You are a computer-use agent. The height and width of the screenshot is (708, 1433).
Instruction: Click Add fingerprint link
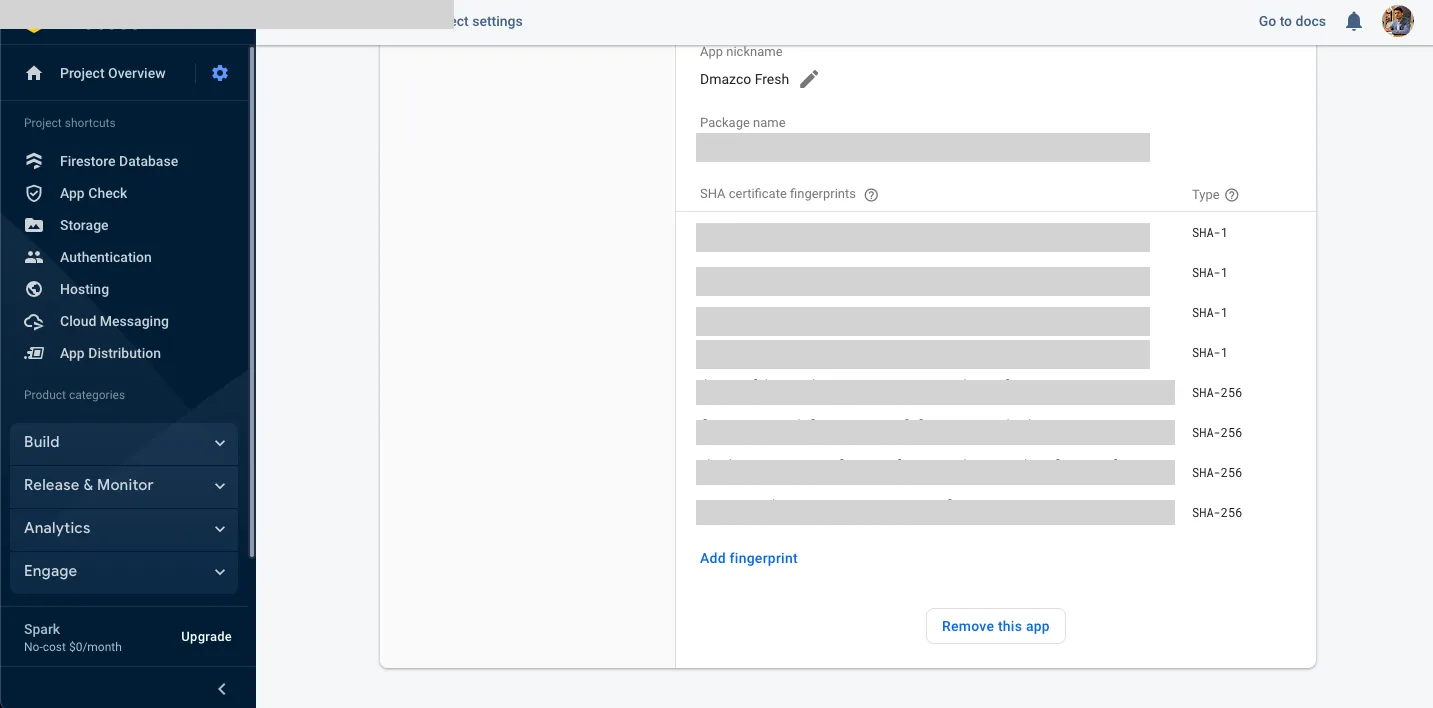(749, 559)
